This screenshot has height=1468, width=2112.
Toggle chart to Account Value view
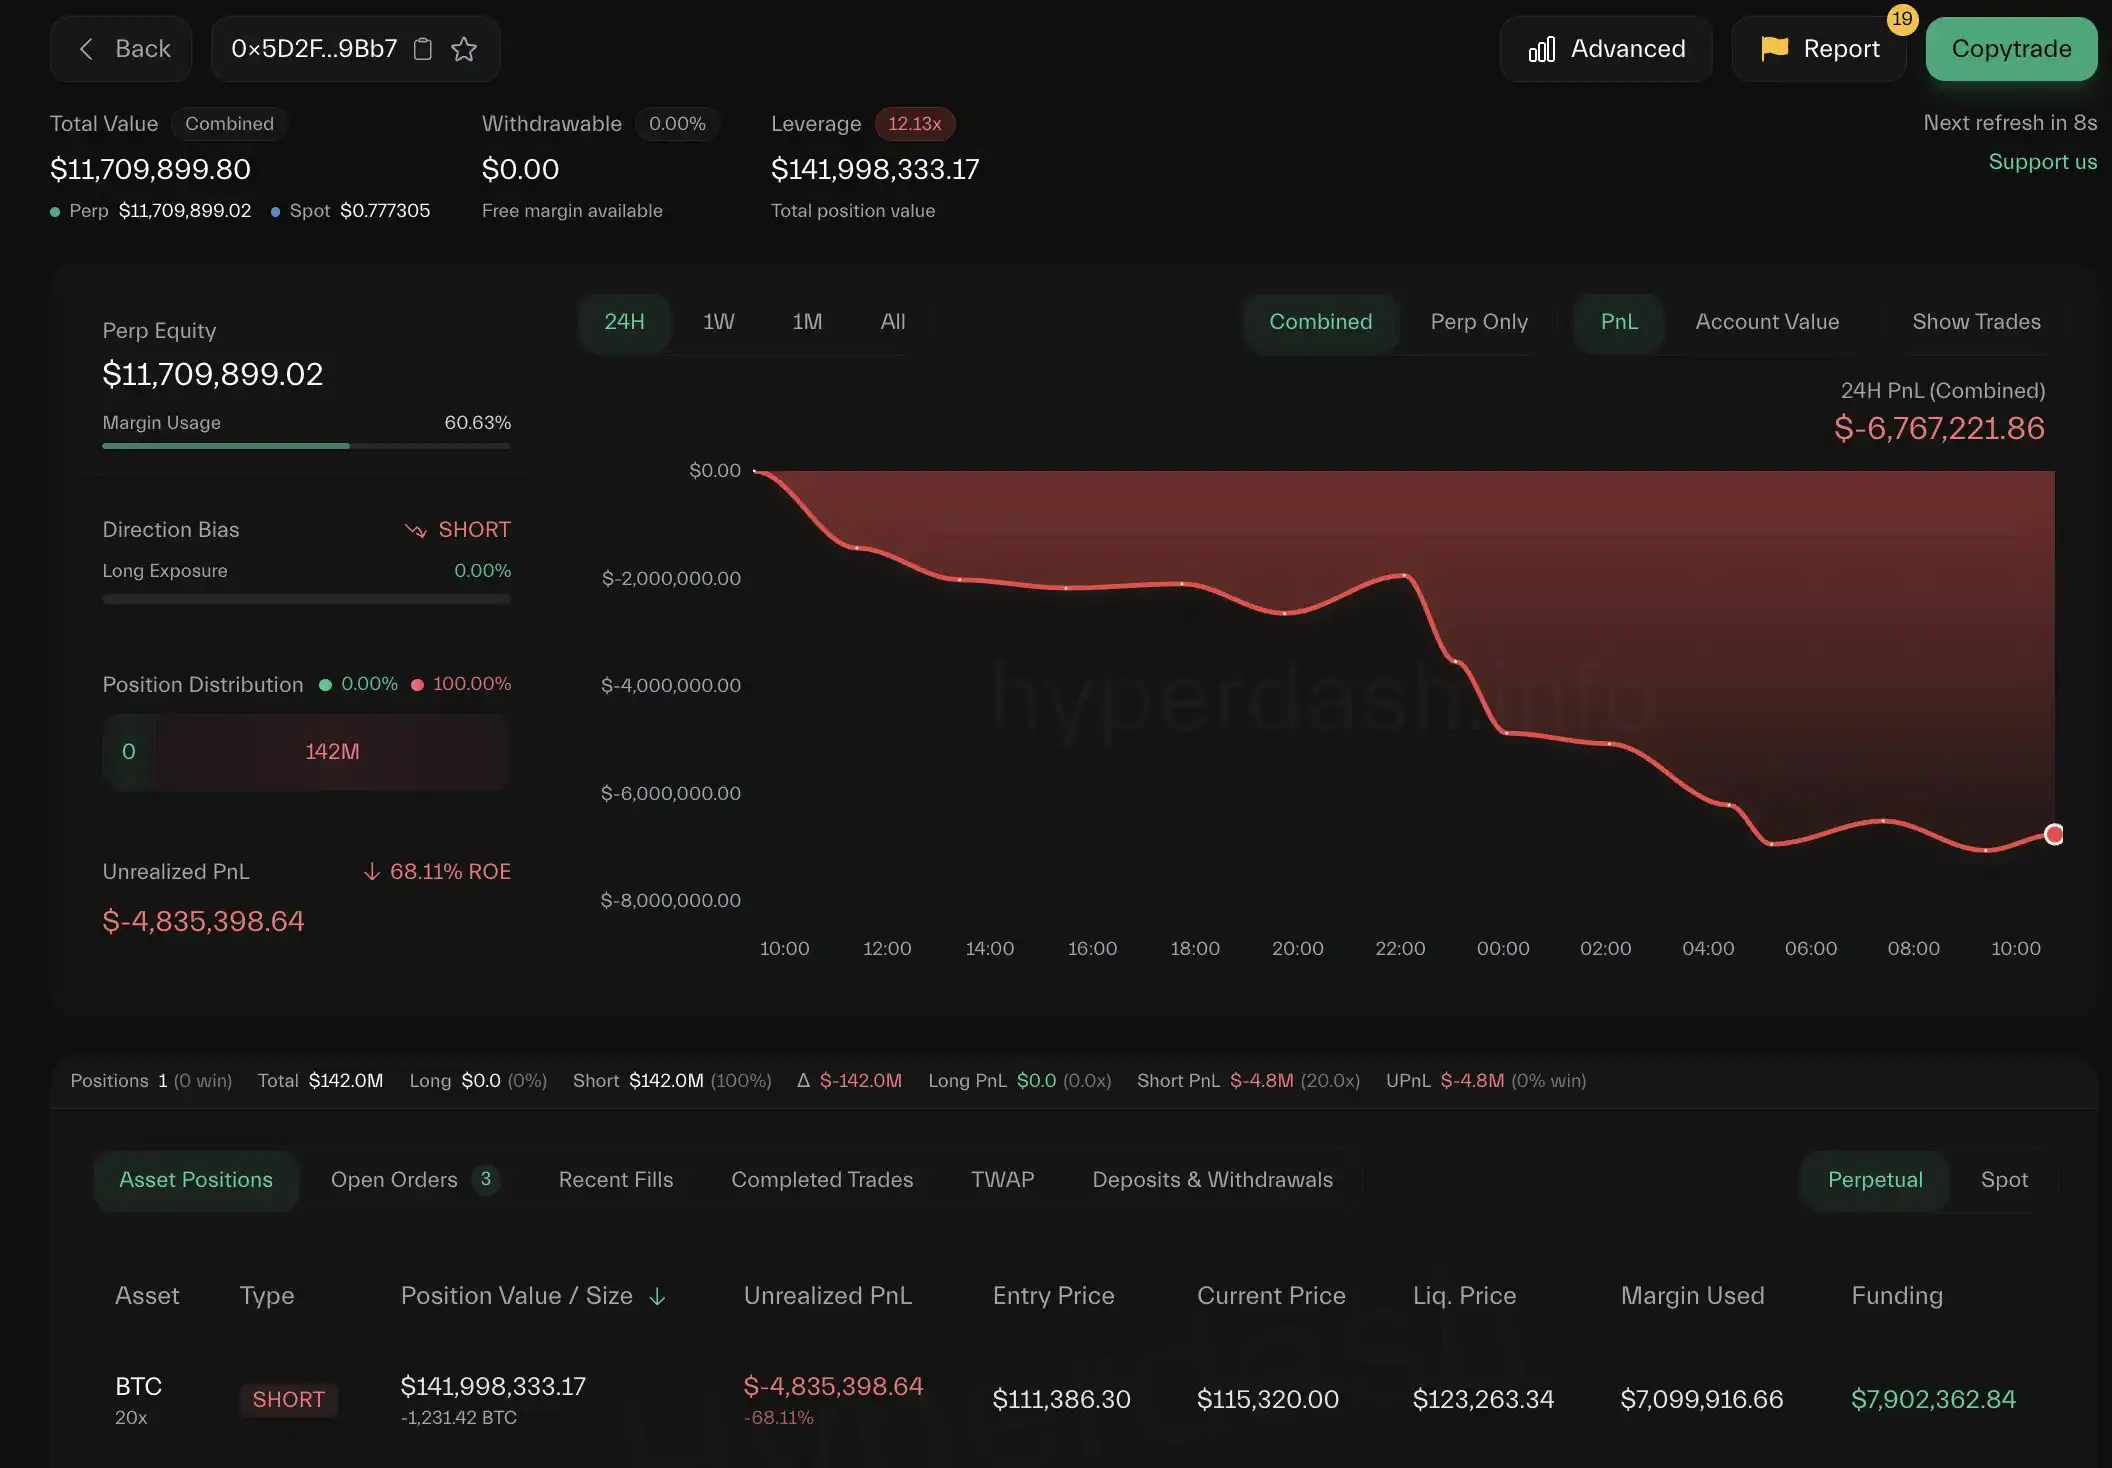pos(1766,322)
